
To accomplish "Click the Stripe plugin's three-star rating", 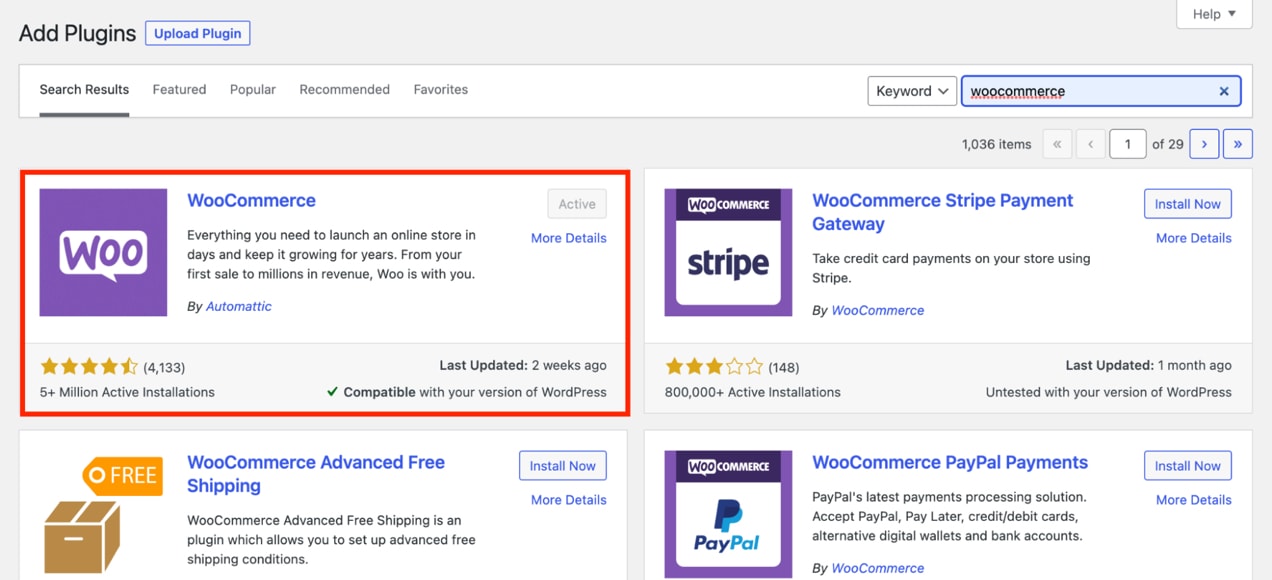I will 711,365.
